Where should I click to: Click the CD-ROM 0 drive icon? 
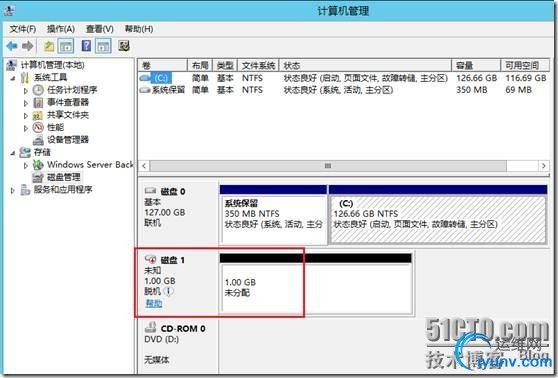click(151, 327)
